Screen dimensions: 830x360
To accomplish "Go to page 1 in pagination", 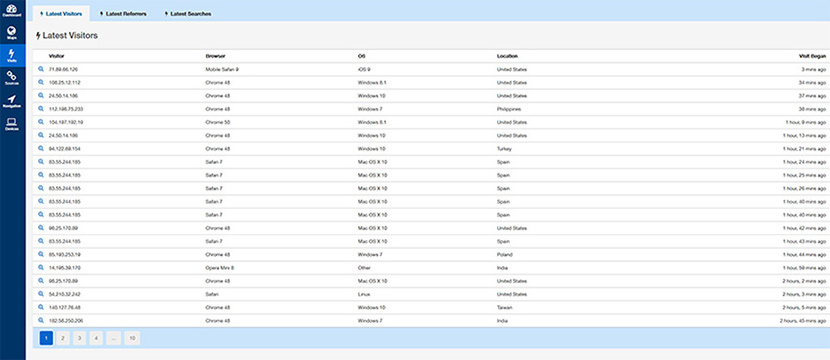I will pos(46,338).
